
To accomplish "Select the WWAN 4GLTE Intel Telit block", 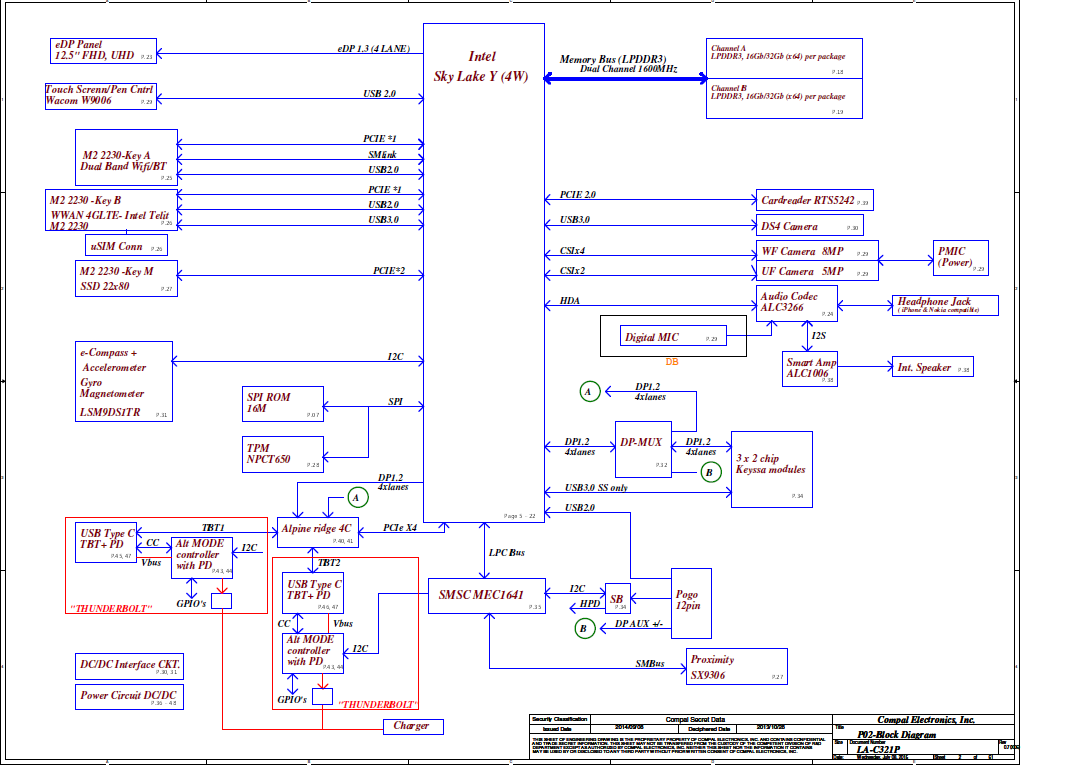I will click(112, 210).
